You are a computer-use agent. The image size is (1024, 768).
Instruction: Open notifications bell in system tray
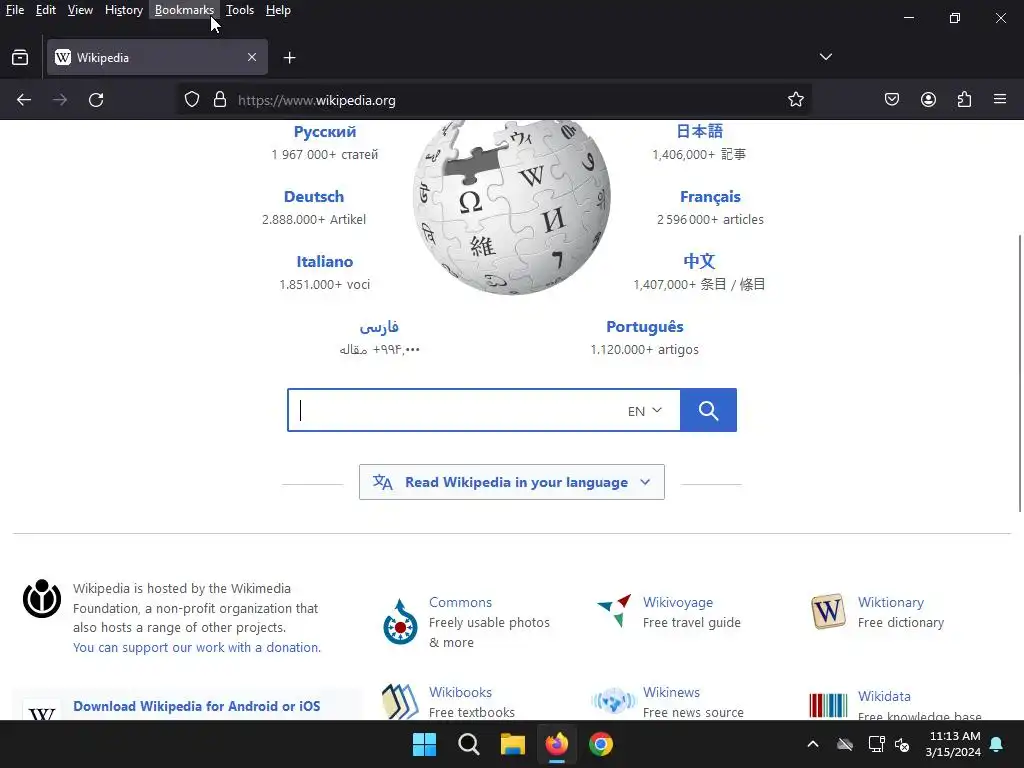click(997, 744)
